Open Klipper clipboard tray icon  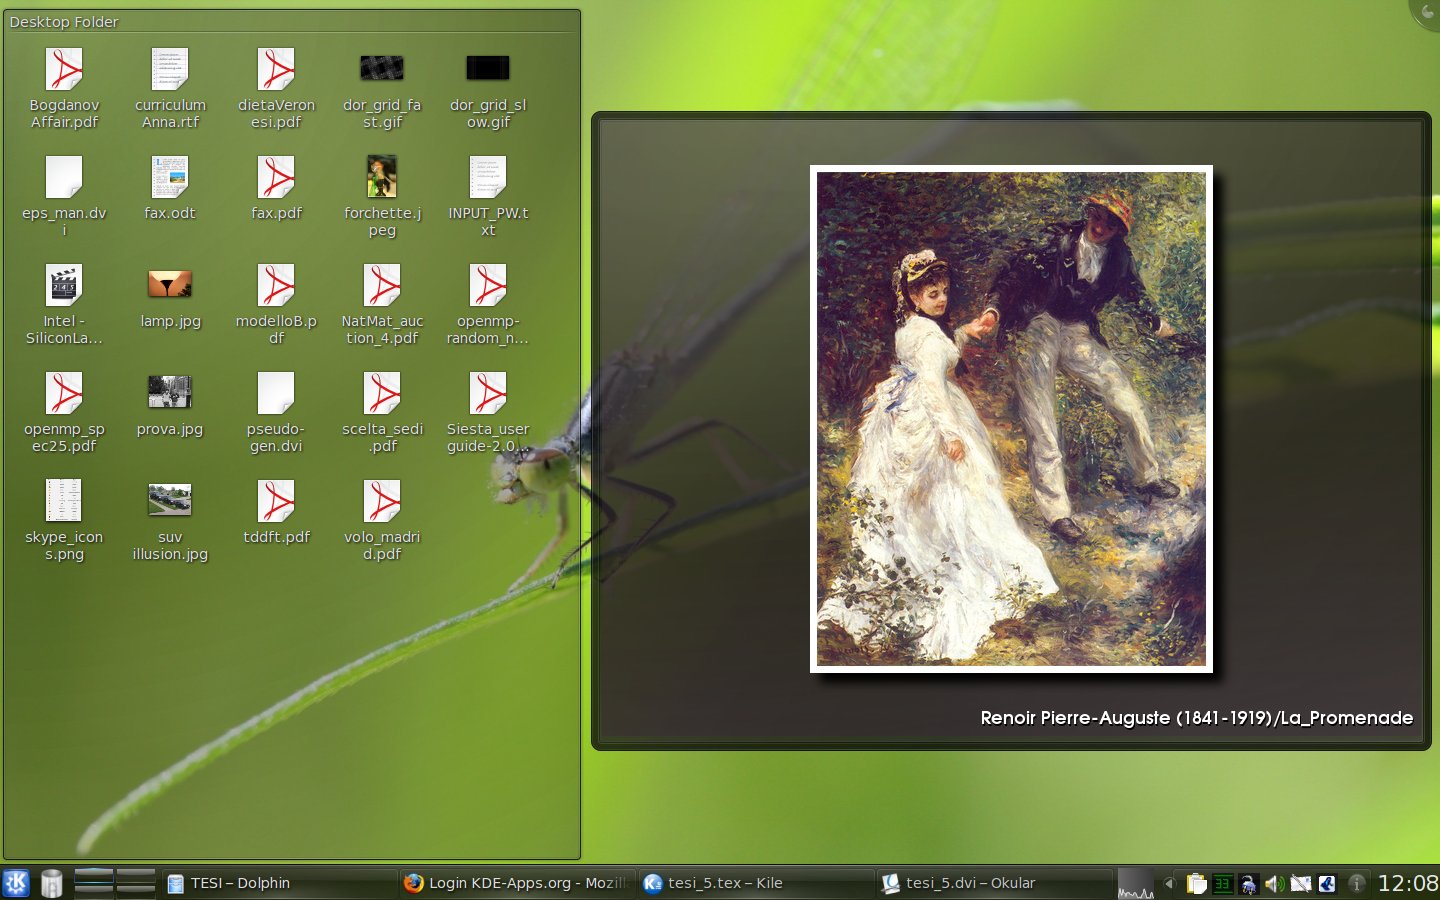[1196, 883]
